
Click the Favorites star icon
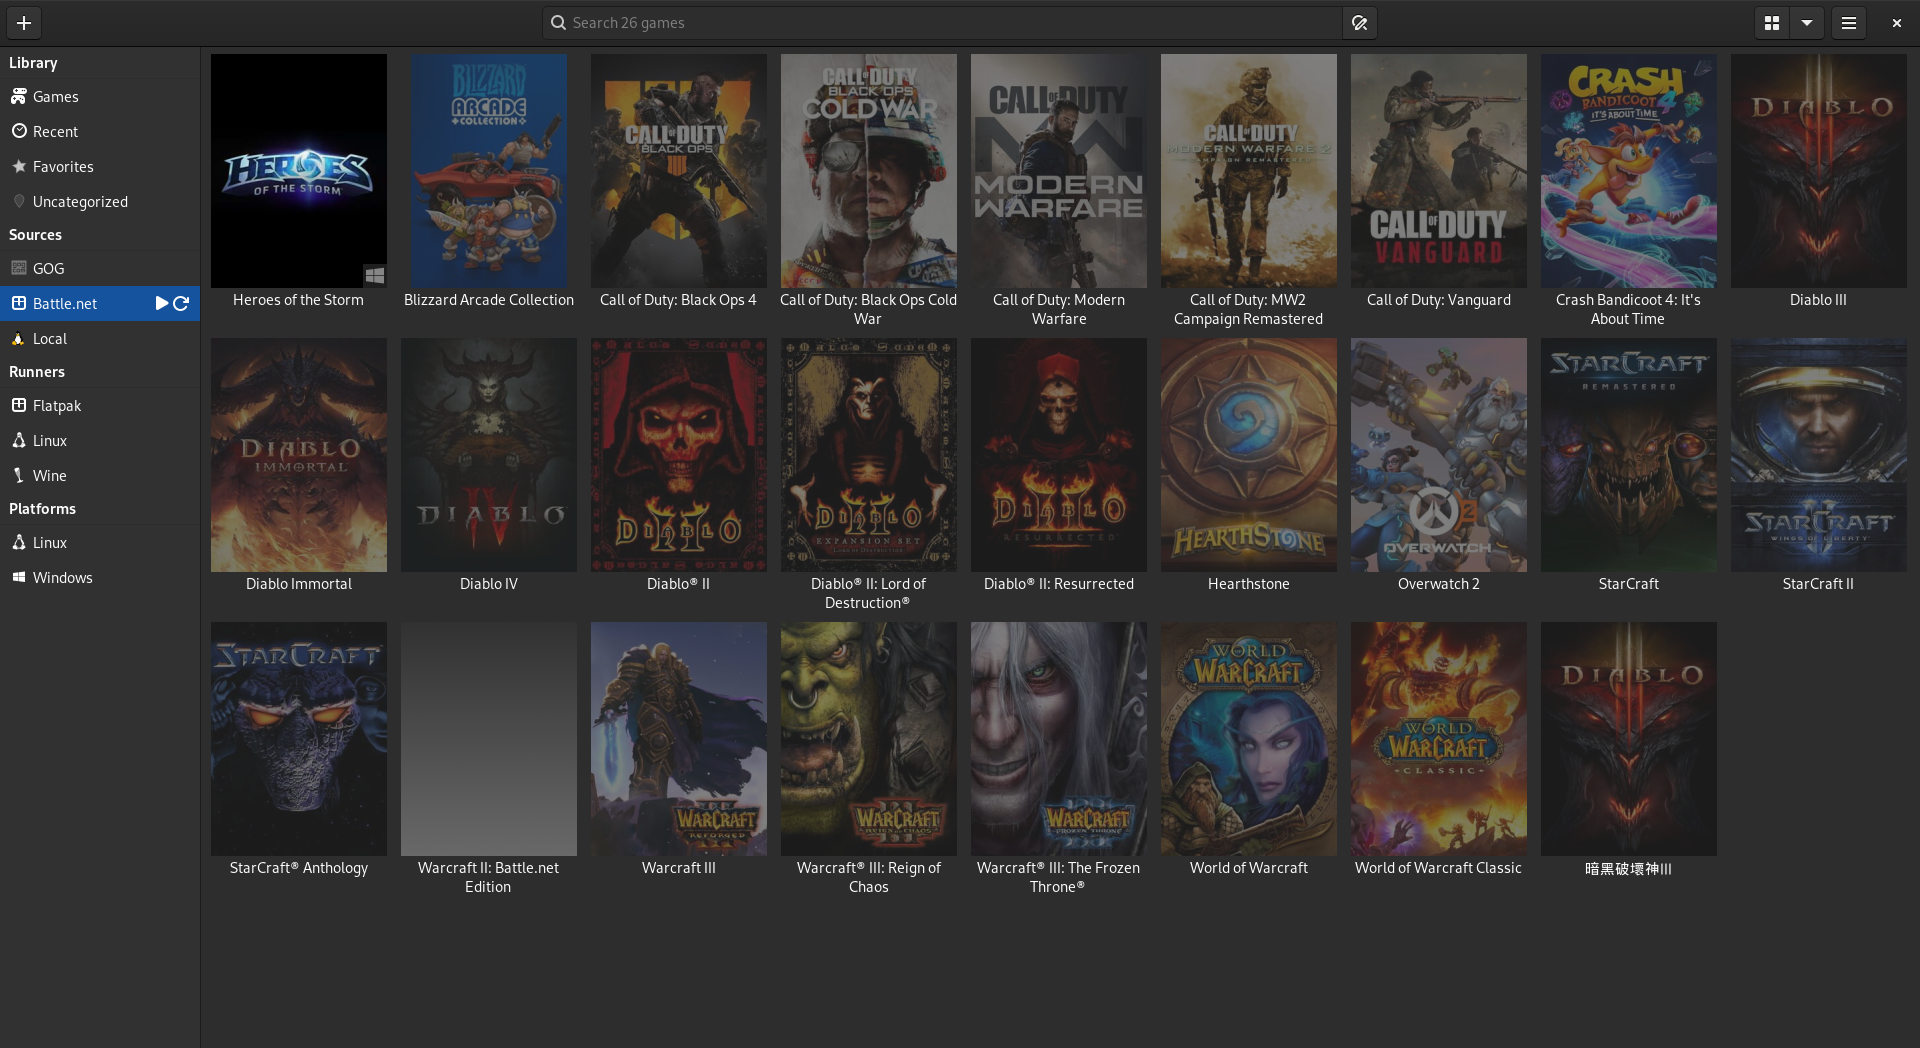[18, 166]
